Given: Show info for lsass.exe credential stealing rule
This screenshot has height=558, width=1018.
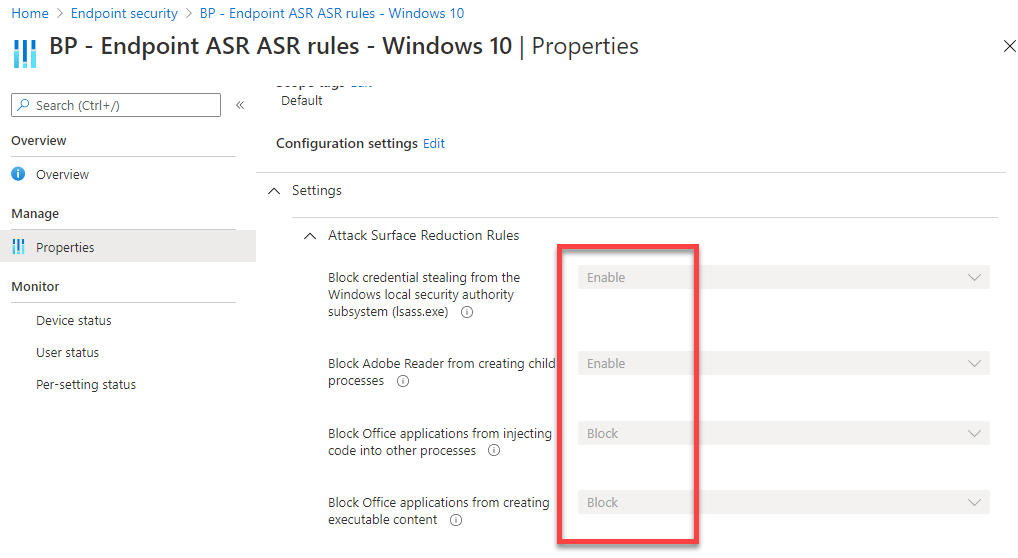Looking at the screenshot, I should [x=467, y=312].
